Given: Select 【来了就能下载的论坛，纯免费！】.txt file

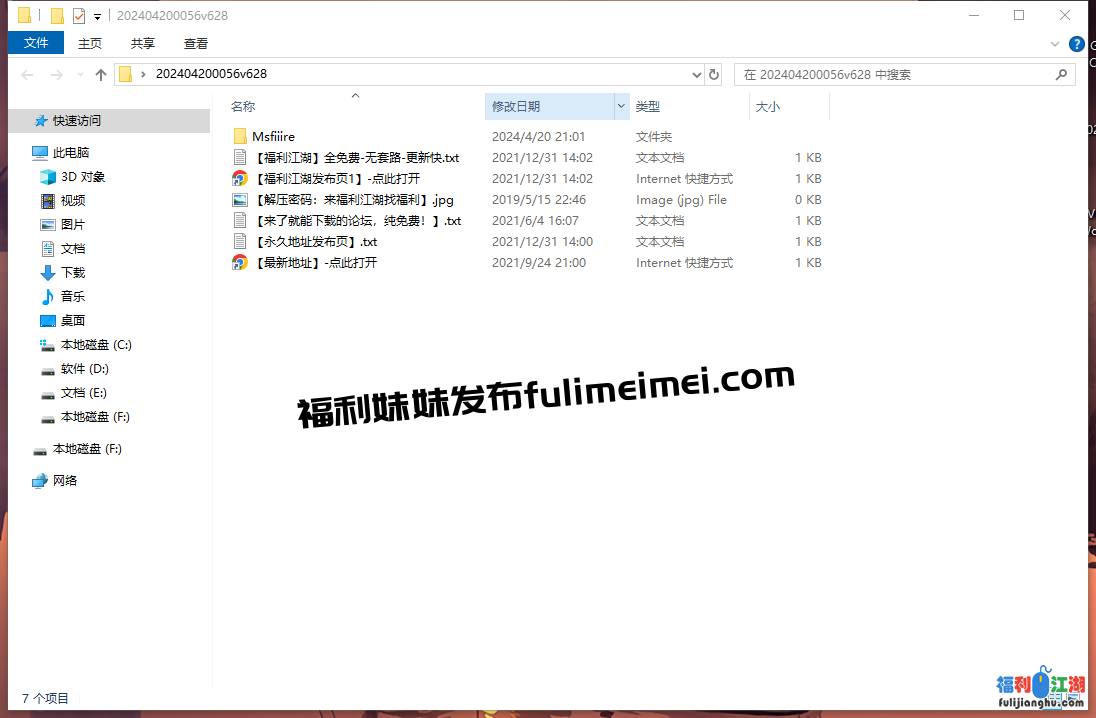Looking at the screenshot, I should [x=356, y=220].
